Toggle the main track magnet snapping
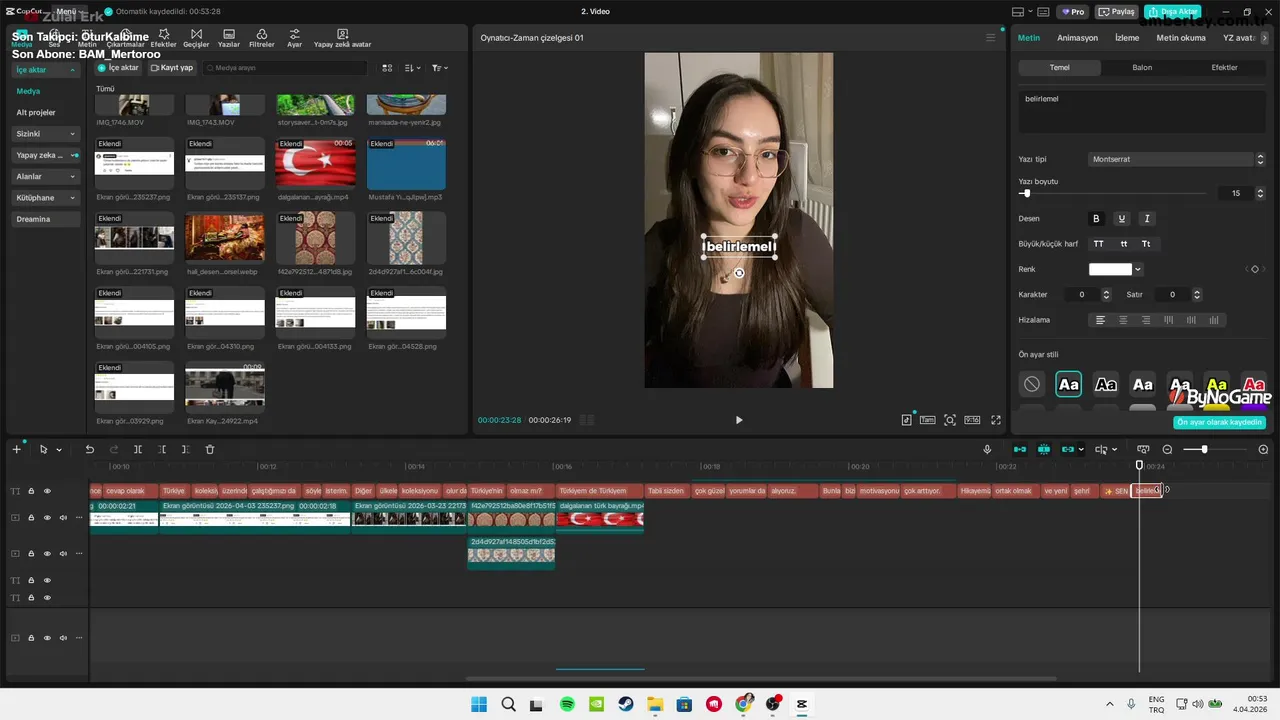This screenshot has width=1280, height=720. (x=1020, y=450)
